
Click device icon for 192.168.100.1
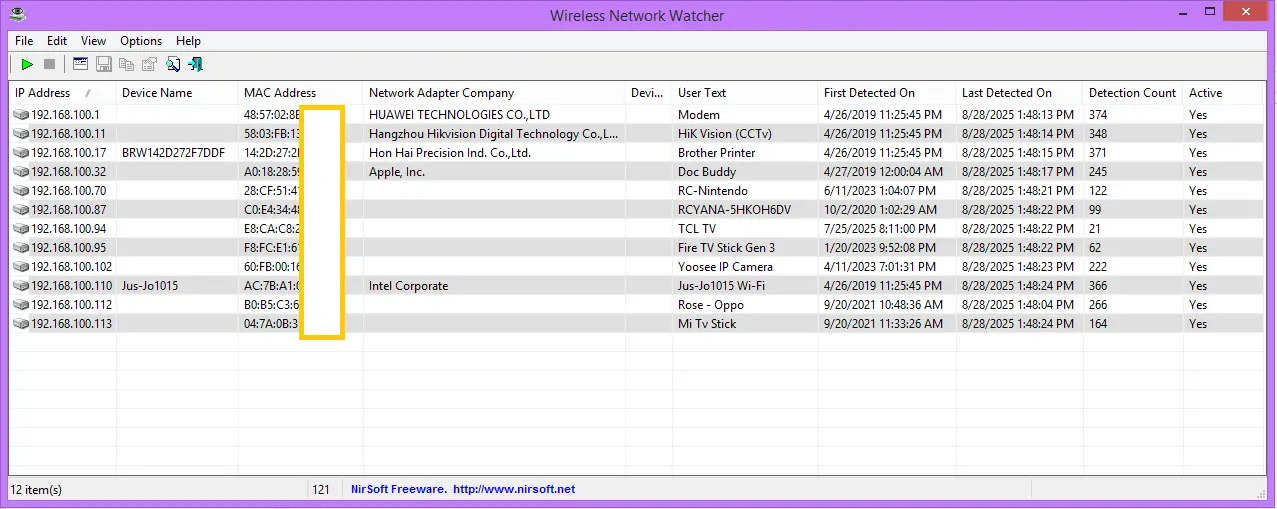(x=21, y=115)
